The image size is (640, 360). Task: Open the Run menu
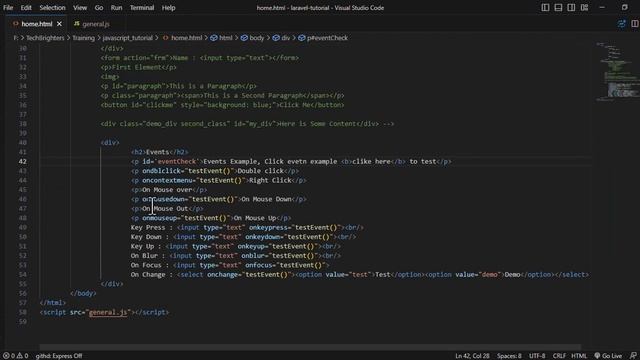click(x=116, y=8)
